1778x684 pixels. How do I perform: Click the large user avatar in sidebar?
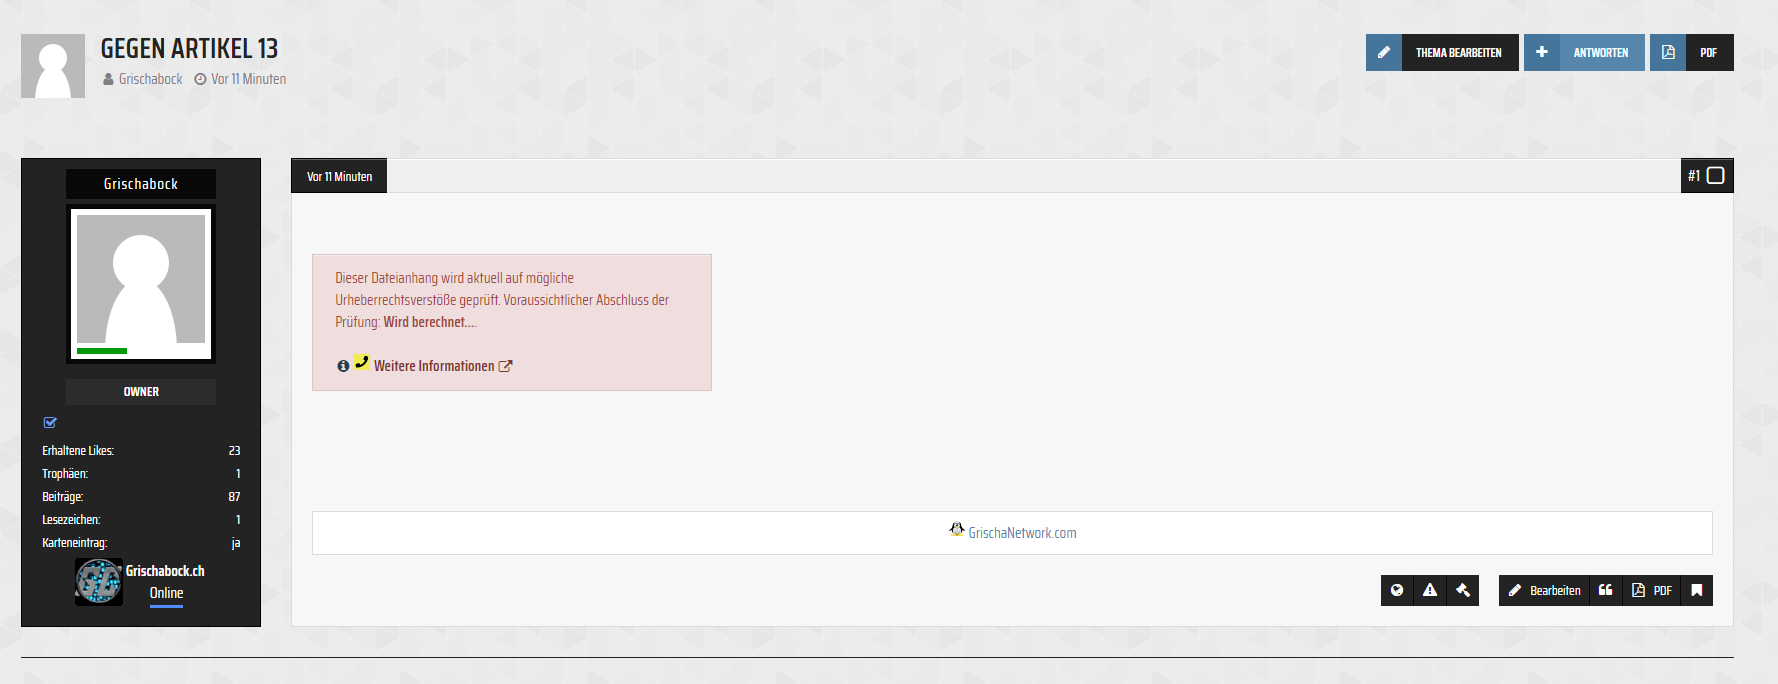[x=141, y=284]
